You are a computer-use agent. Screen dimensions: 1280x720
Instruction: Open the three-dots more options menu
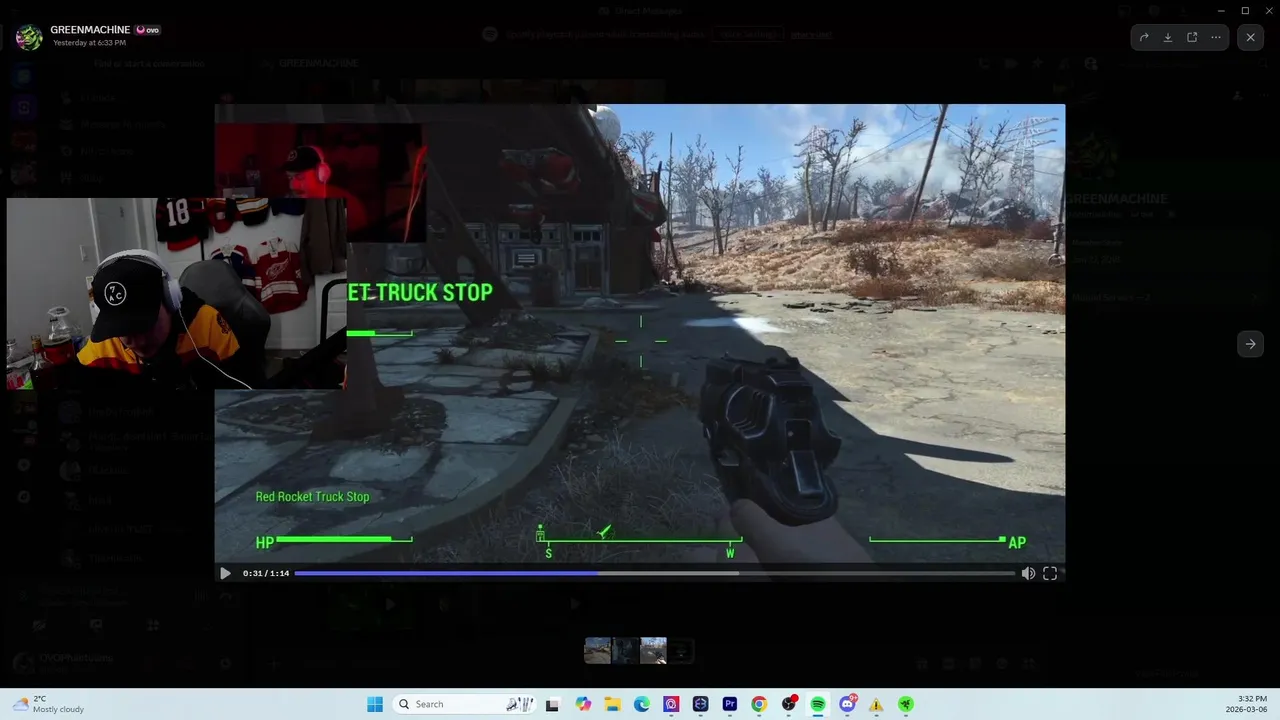(x=1216, y=37)
